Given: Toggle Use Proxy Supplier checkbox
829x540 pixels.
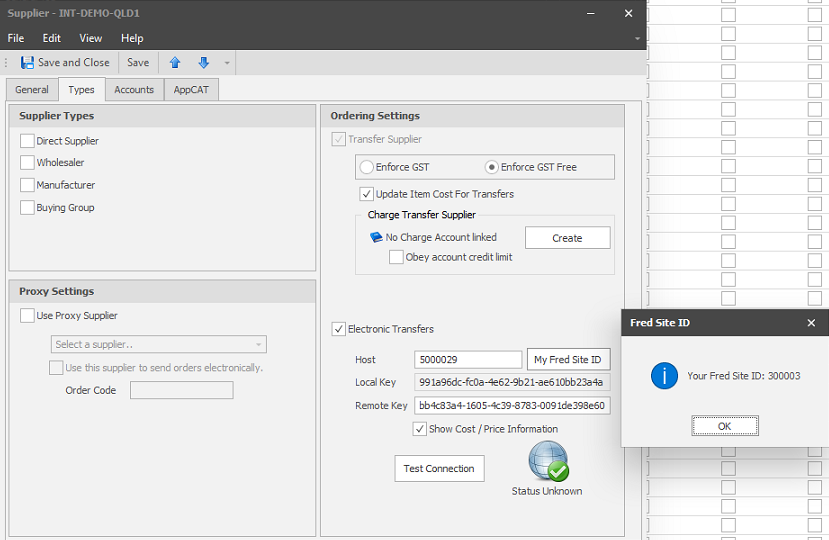Looking at the screenshot, I should pyautogui.click(x=28, y=316).
